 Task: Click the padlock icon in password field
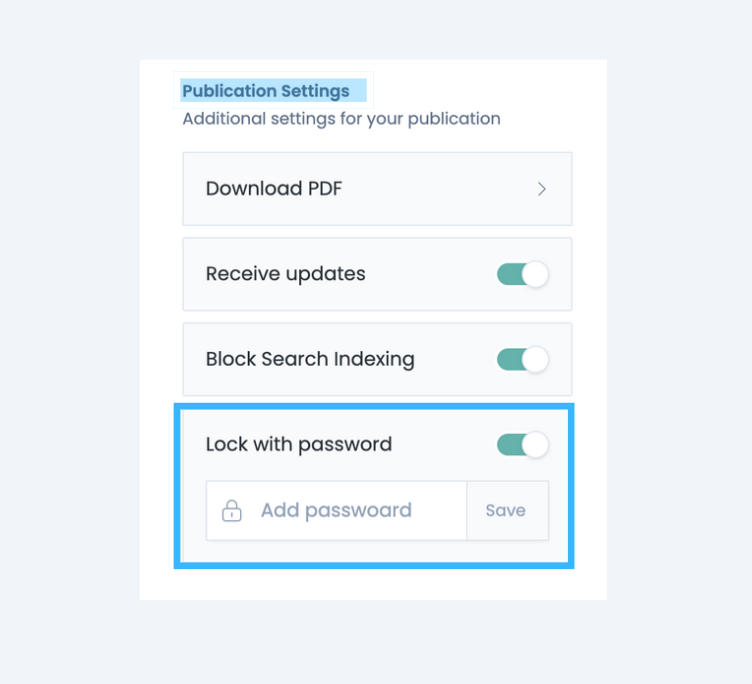232,511
